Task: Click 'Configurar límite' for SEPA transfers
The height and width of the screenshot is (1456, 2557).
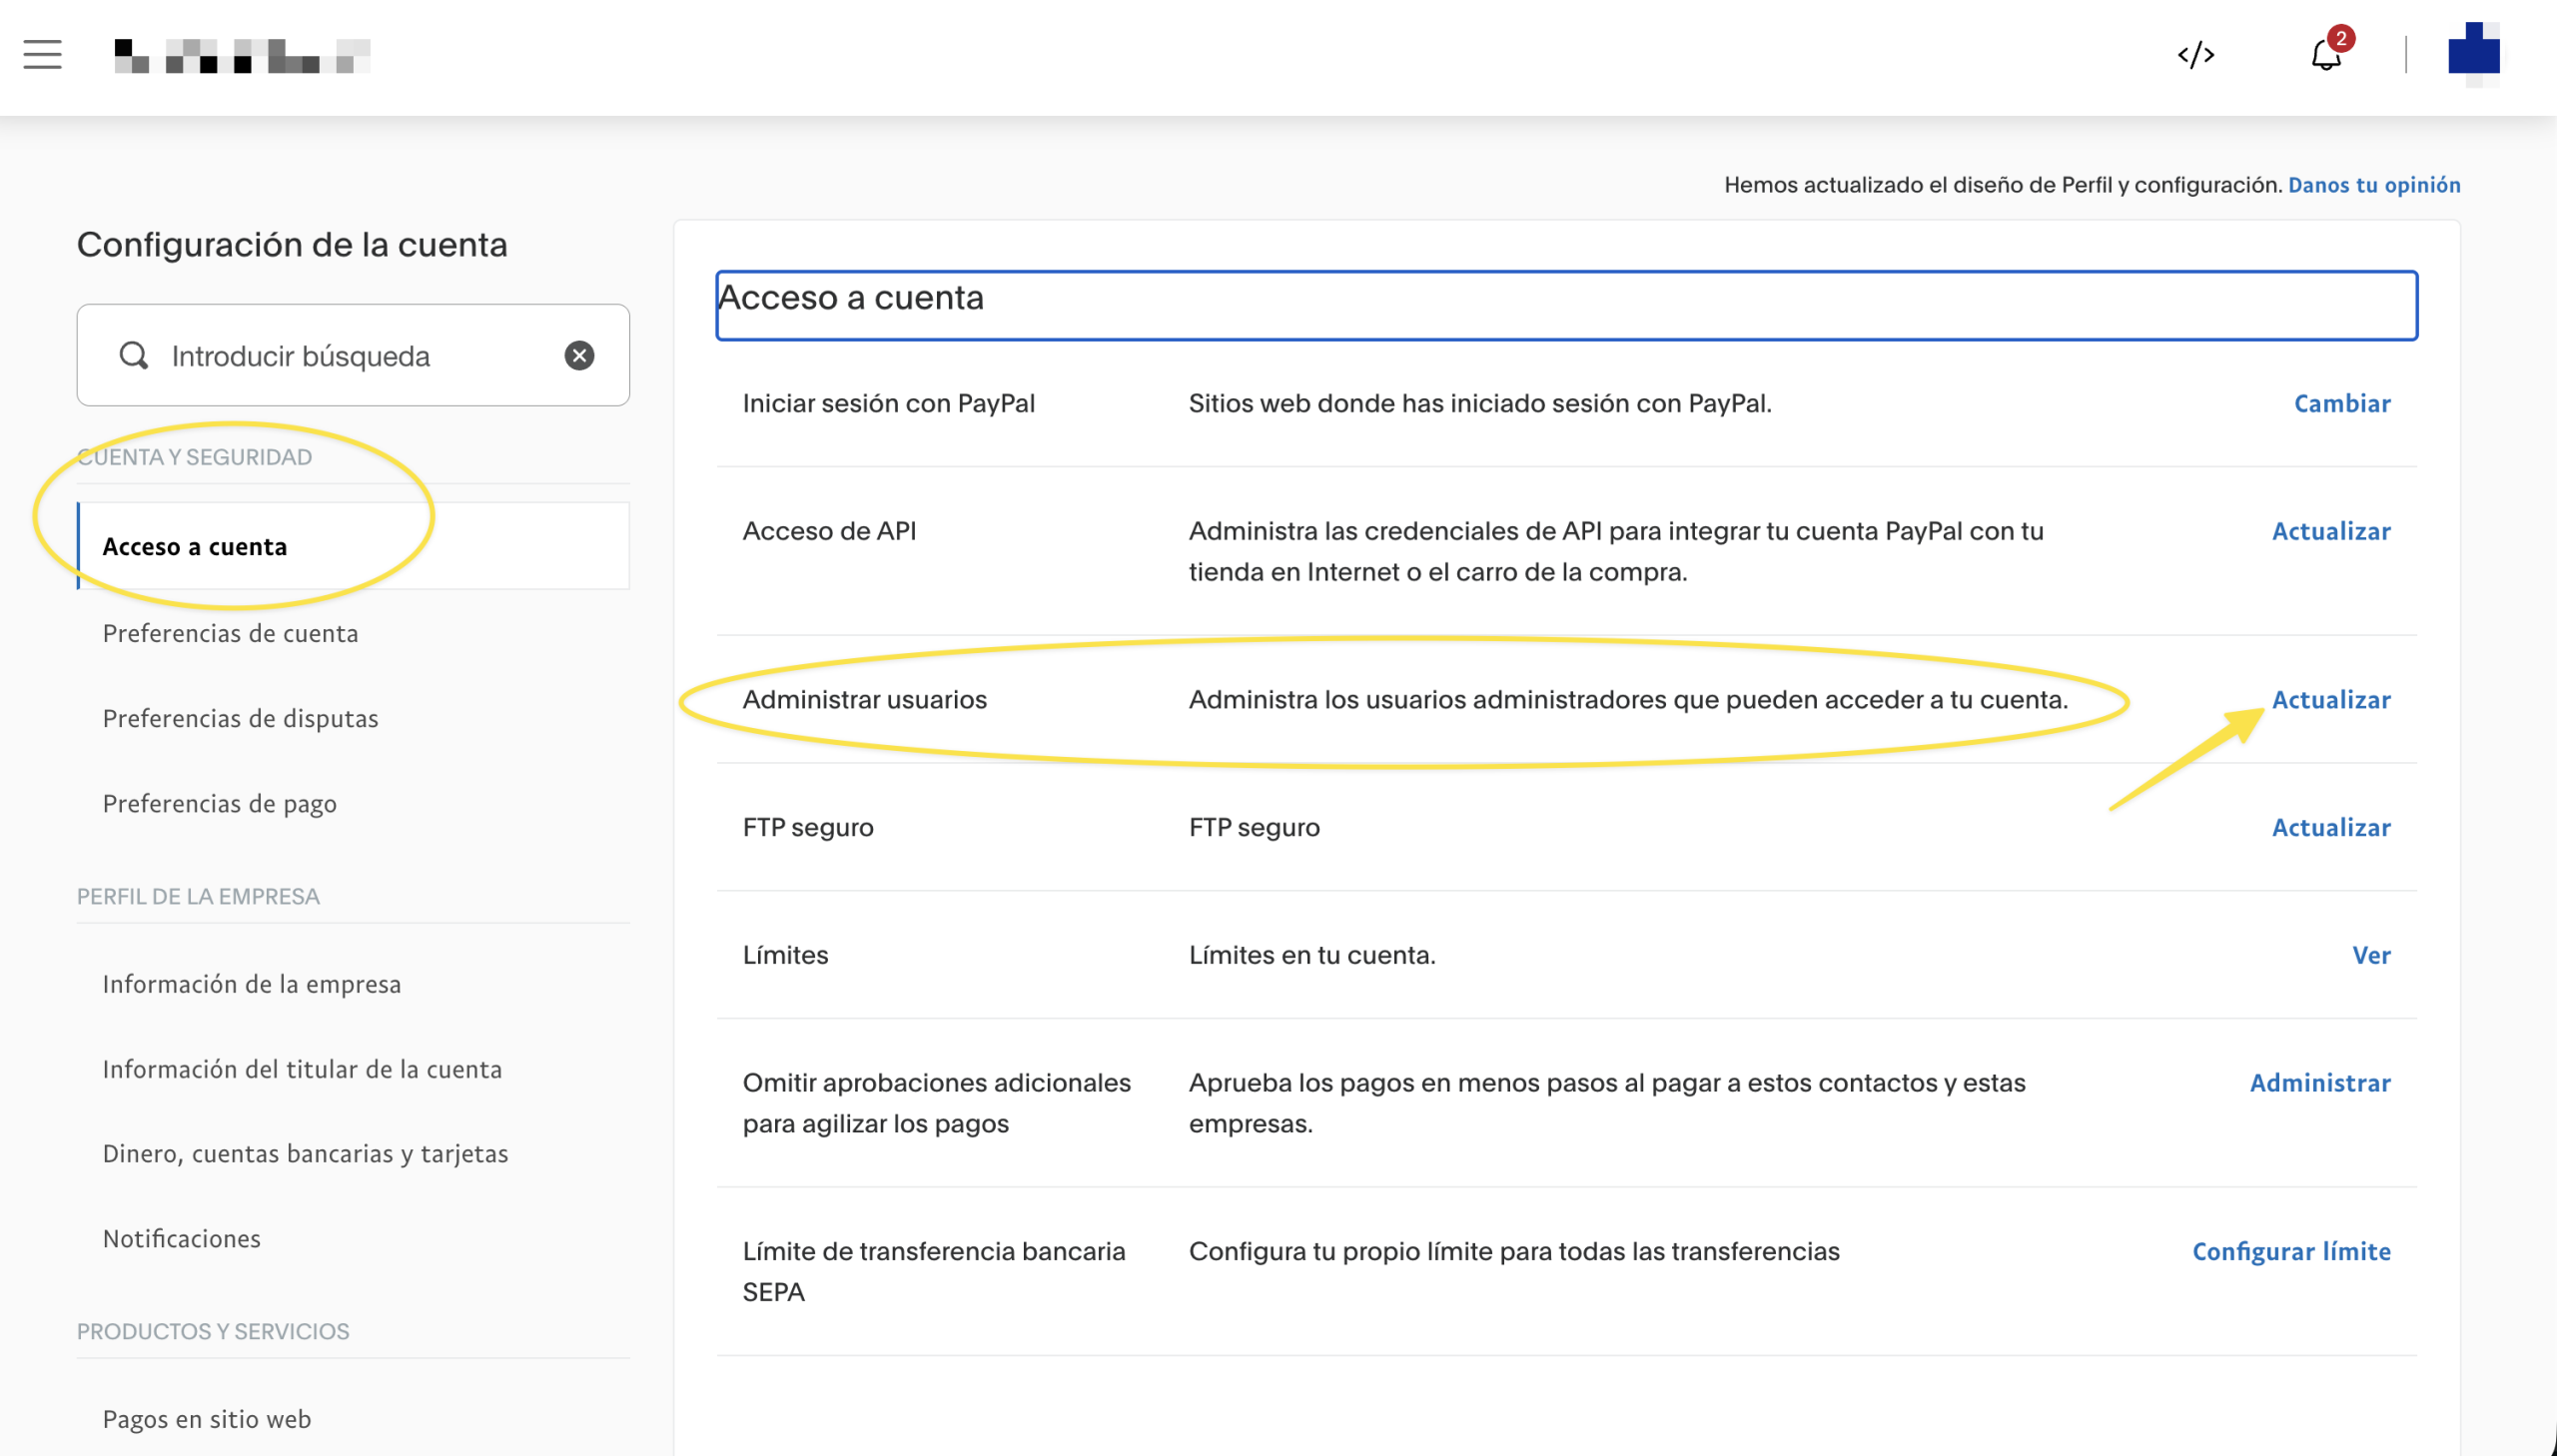Action: 2291,1251
